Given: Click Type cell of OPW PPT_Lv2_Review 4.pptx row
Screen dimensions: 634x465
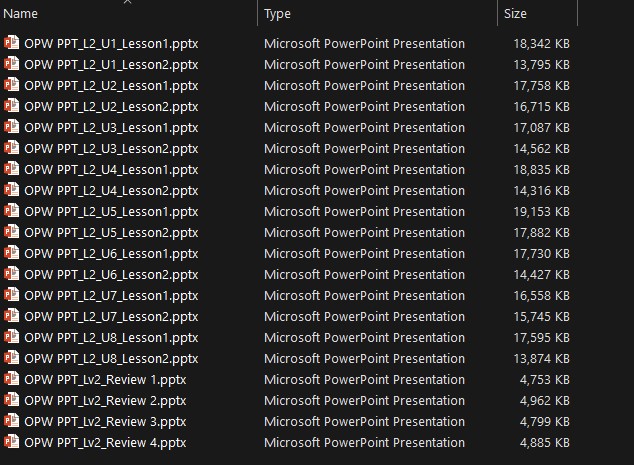Looking at the screenshot, I should 364,443.
